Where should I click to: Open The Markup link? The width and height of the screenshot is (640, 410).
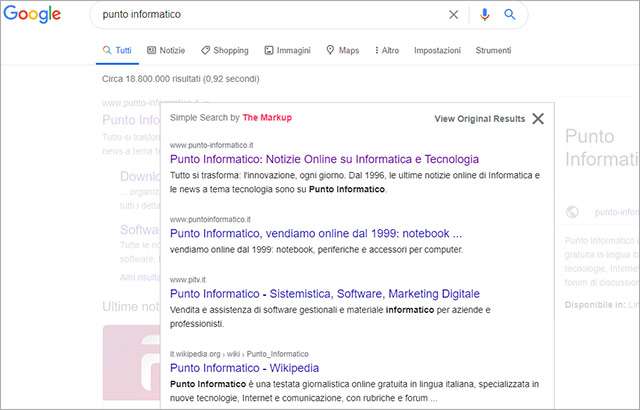point(267,117)
